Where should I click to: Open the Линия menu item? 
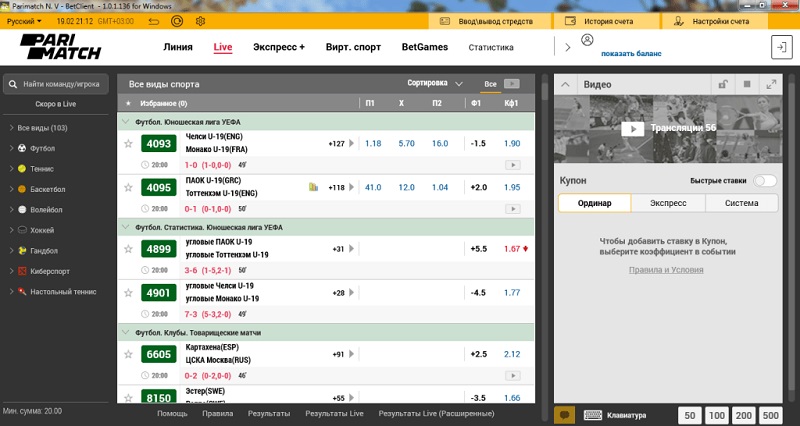(178, 47)
